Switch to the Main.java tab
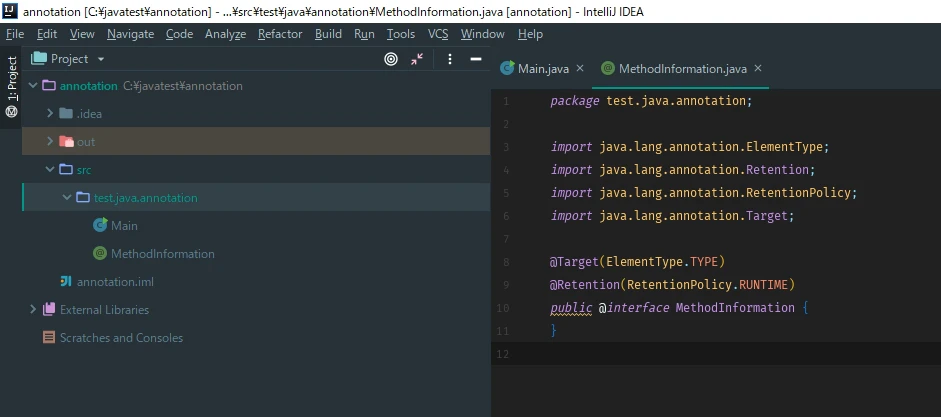 (543, 68)
